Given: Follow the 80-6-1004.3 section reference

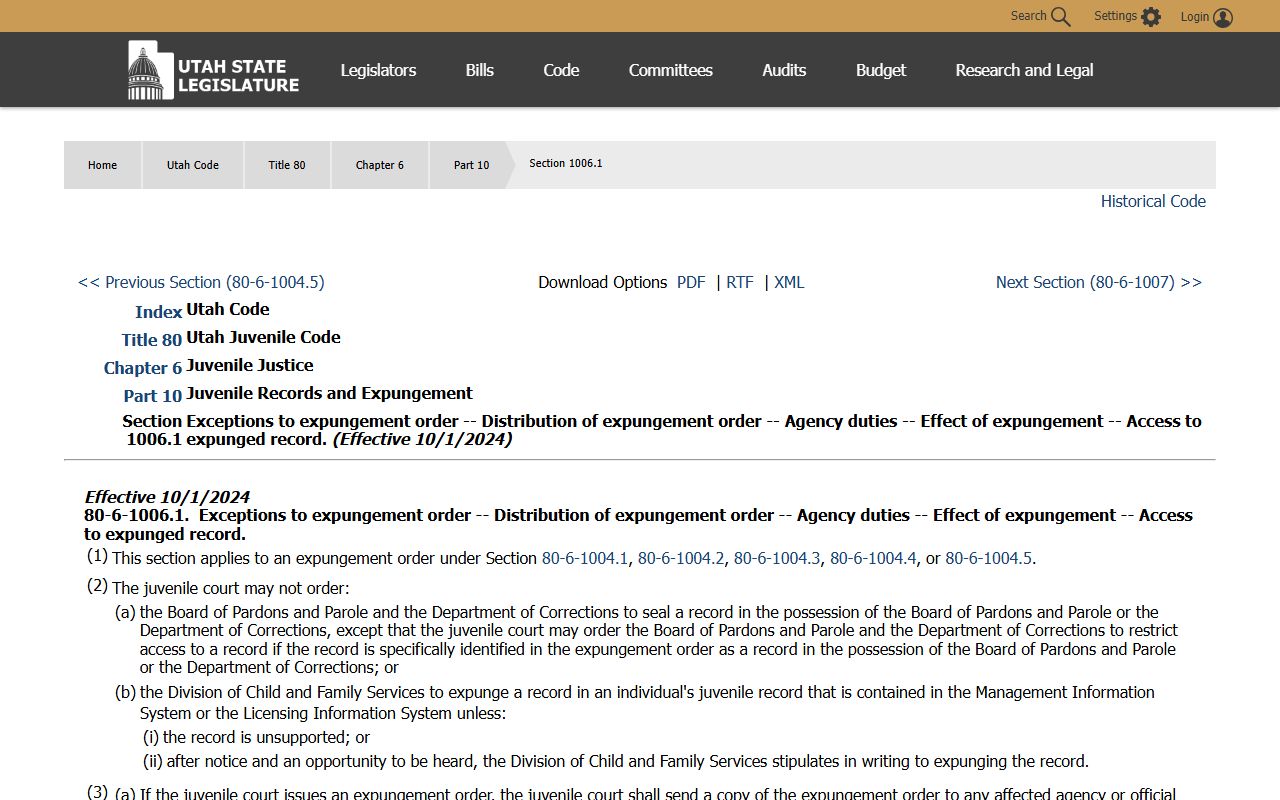Looking at the screenshot, I should pos(777,558).
